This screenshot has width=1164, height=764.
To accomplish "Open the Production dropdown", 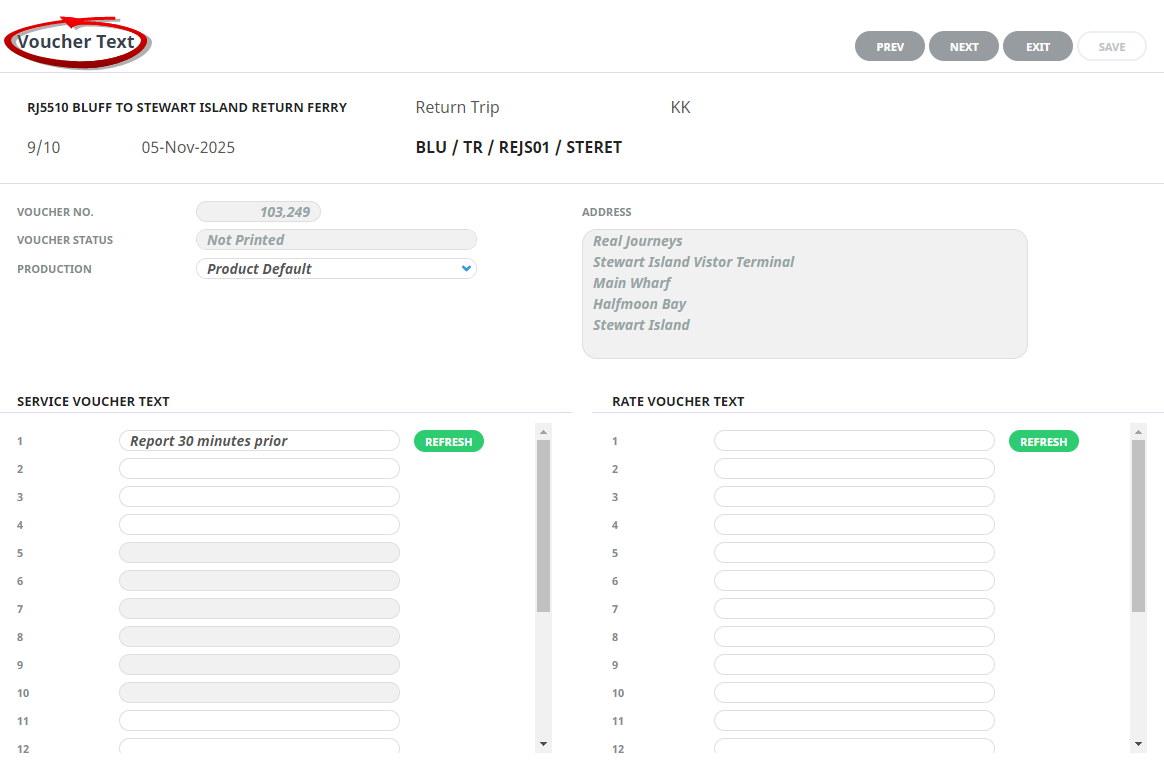I will coord(336,269).
